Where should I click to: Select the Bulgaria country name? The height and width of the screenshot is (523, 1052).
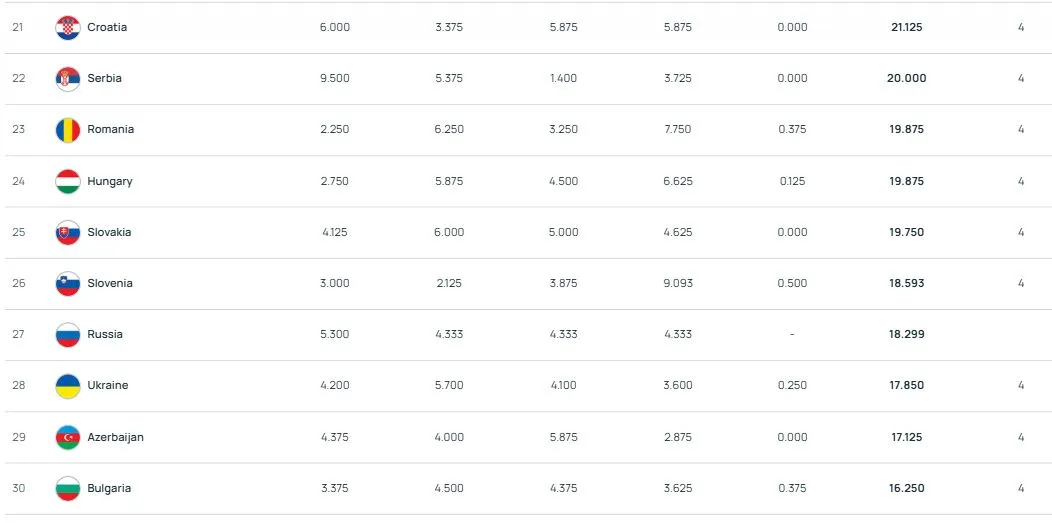tap(109, 489)
